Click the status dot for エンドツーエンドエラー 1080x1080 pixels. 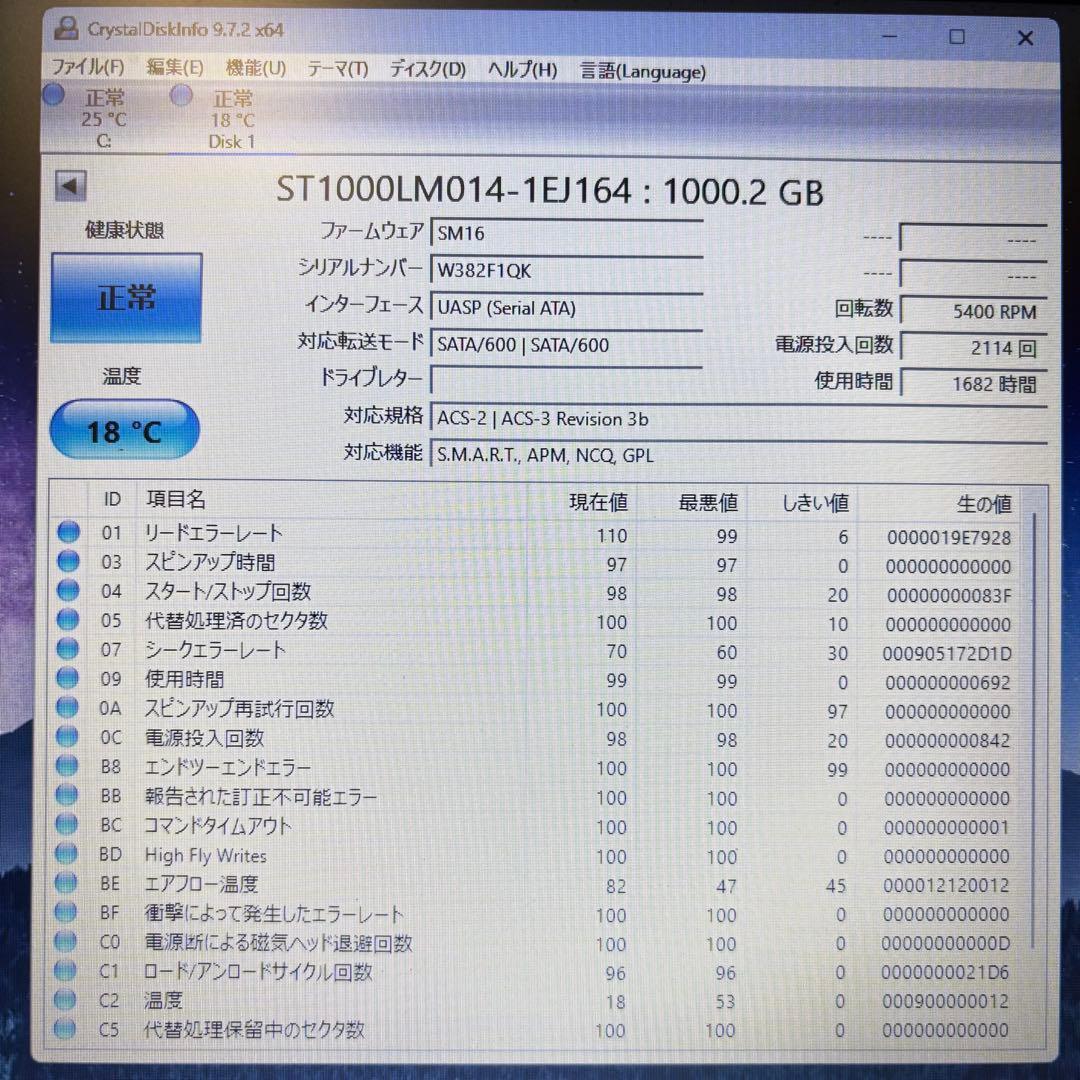[67, 765]
